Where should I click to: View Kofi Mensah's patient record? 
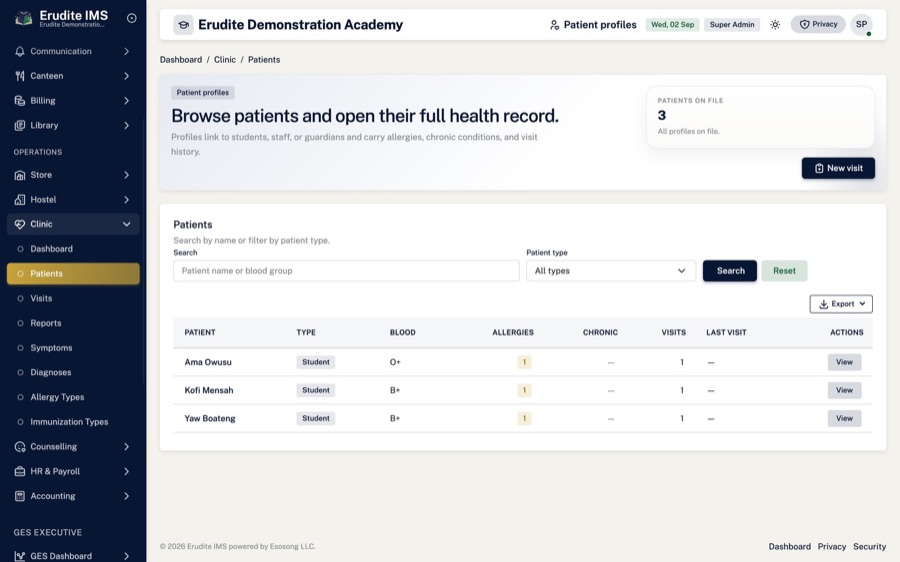tap(844, 390)
